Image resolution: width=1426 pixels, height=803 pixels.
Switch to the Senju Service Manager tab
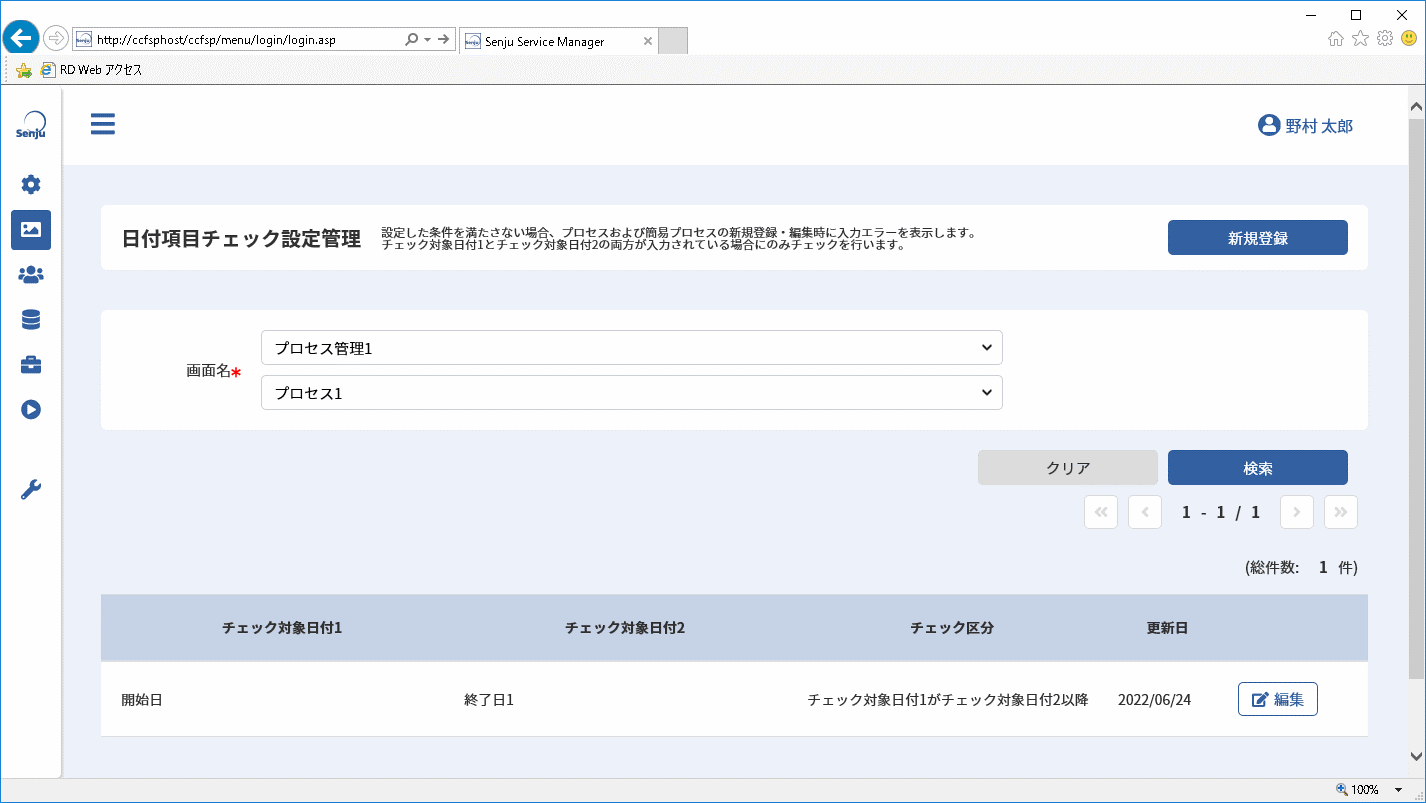[559, 41]
